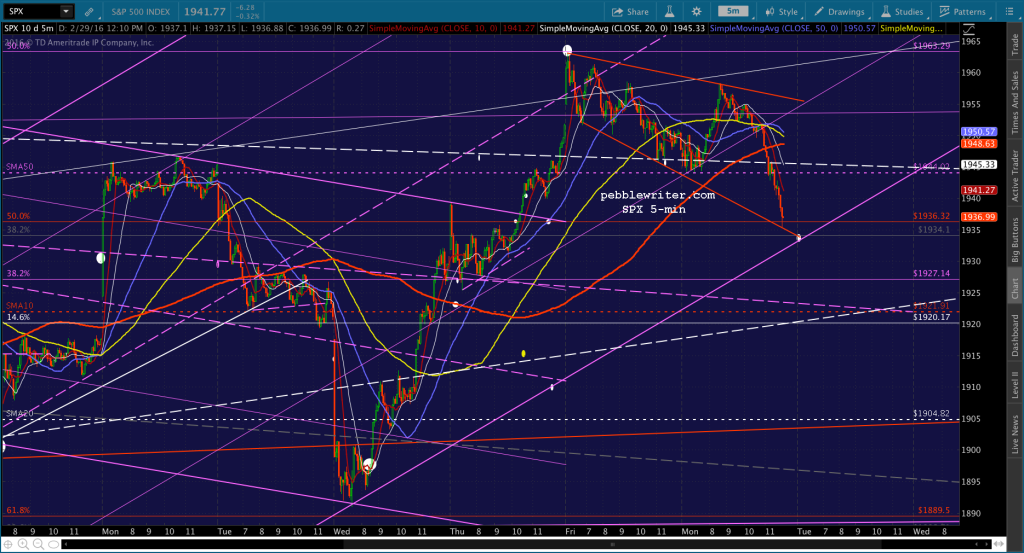Click the yellow dot marker on the chart
The width and height of the screenshot is (1024, 553).
click(x=524, y=354)
